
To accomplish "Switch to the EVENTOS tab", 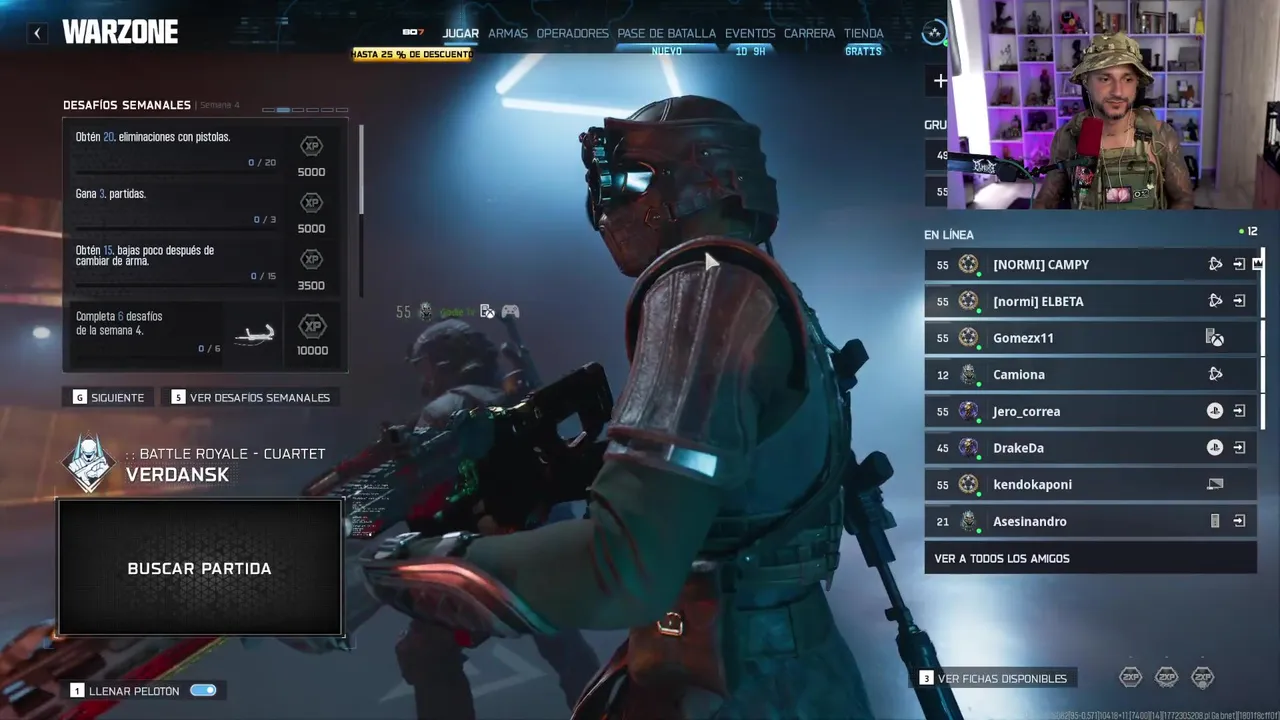I will (x=750, y=33).
